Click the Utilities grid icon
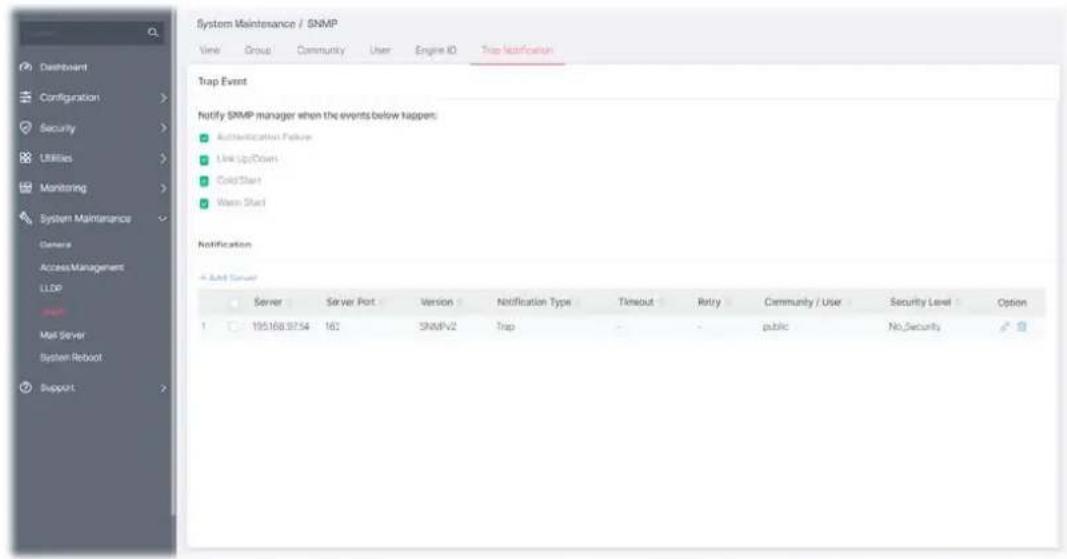Viewport: 1067px width, 559px height. coord(26,157)
